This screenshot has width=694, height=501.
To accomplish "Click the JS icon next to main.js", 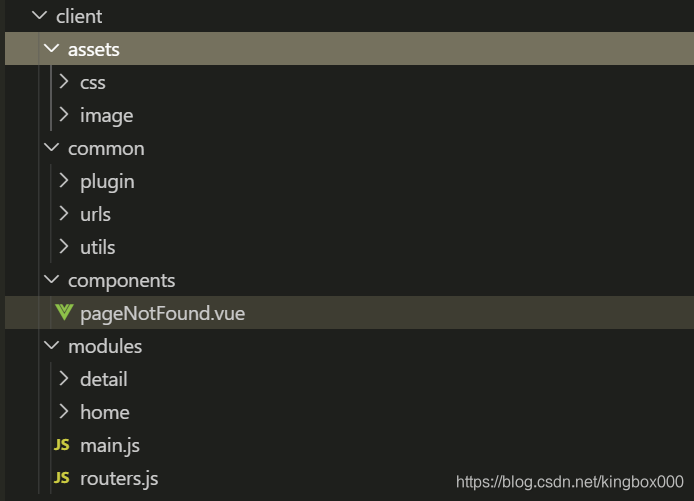I will [x=62, y=445].
